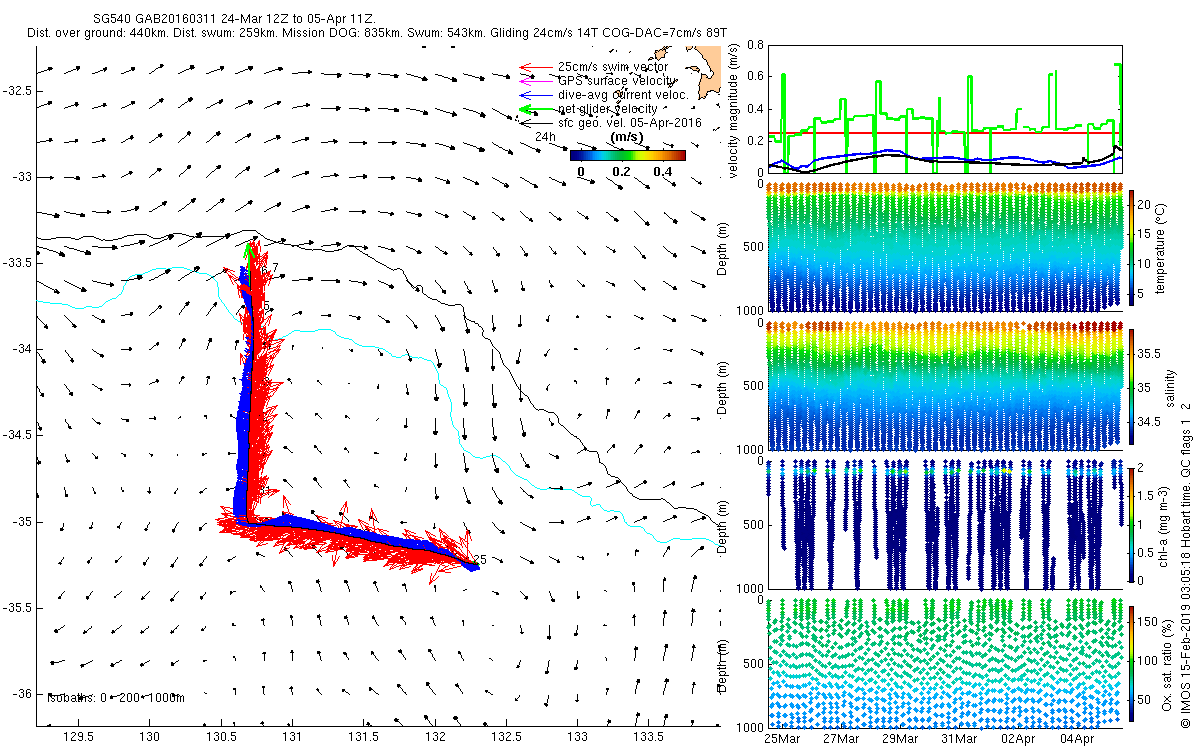Click the oxygen saturation ratio colorbar
Screen dimensions: 1200x750
(1132, 663)
